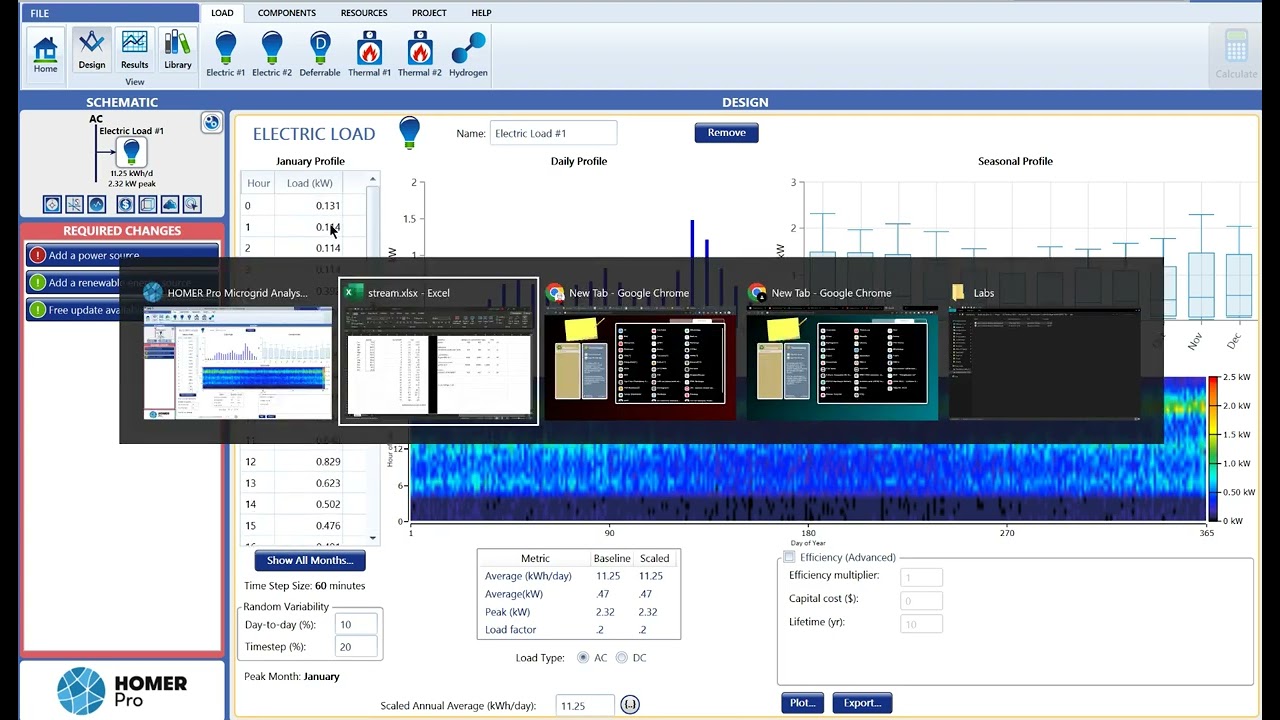This screenshot has width=1280, height=720.
Task: Click the load table scroll-down arrow
Action: 373,538
